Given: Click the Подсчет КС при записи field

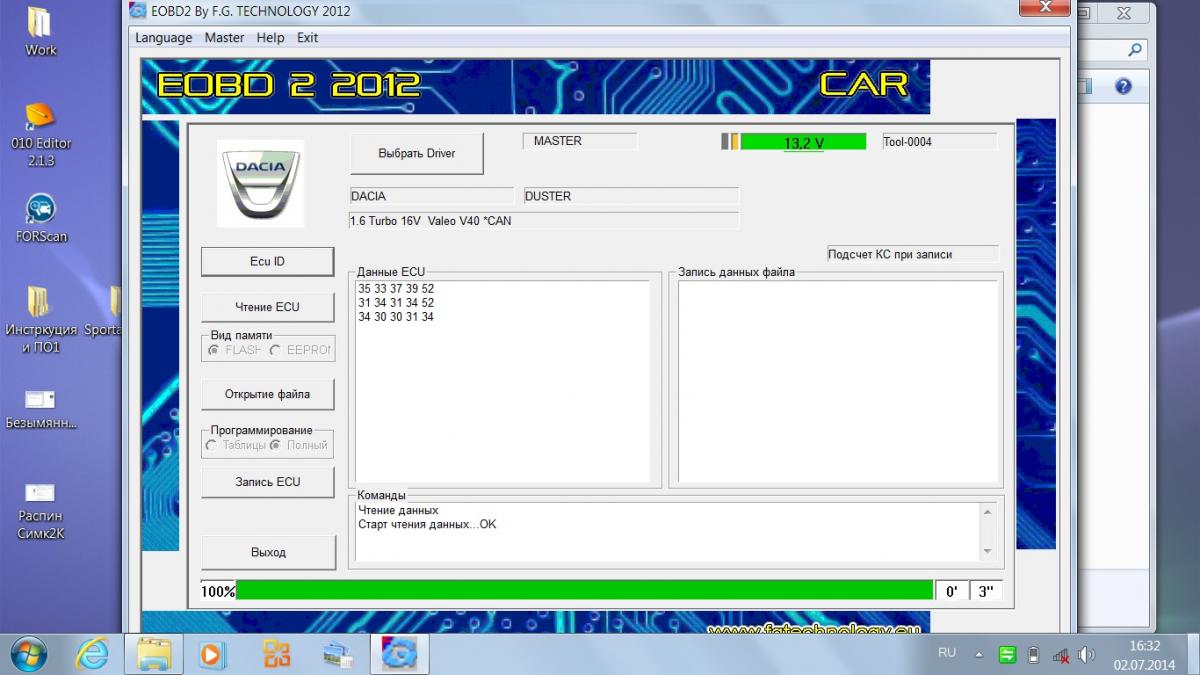Looking at the screenshot, I should (x=913, y=254).
